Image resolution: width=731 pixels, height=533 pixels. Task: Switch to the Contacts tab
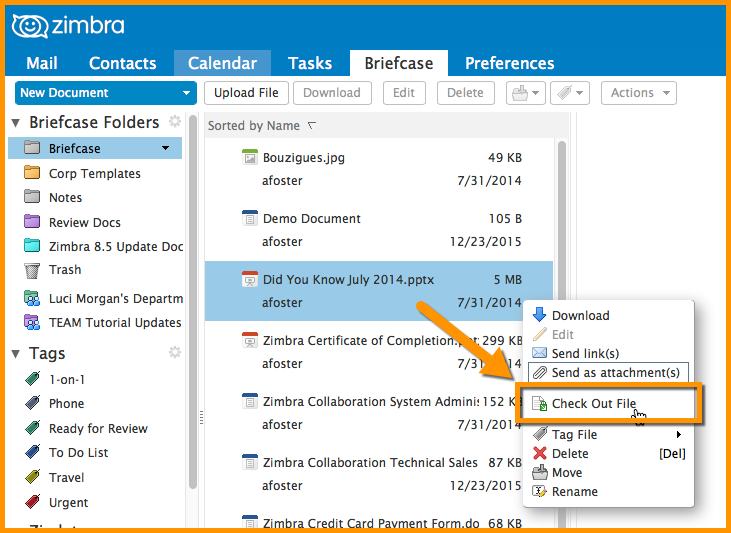click(122, 63)
